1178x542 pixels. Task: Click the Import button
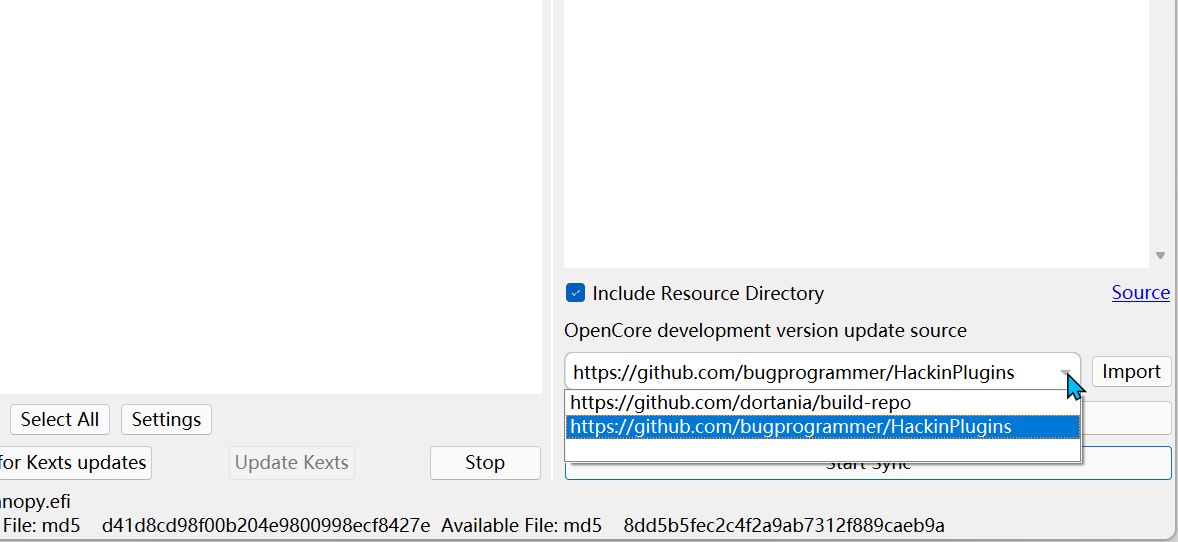1131,371
